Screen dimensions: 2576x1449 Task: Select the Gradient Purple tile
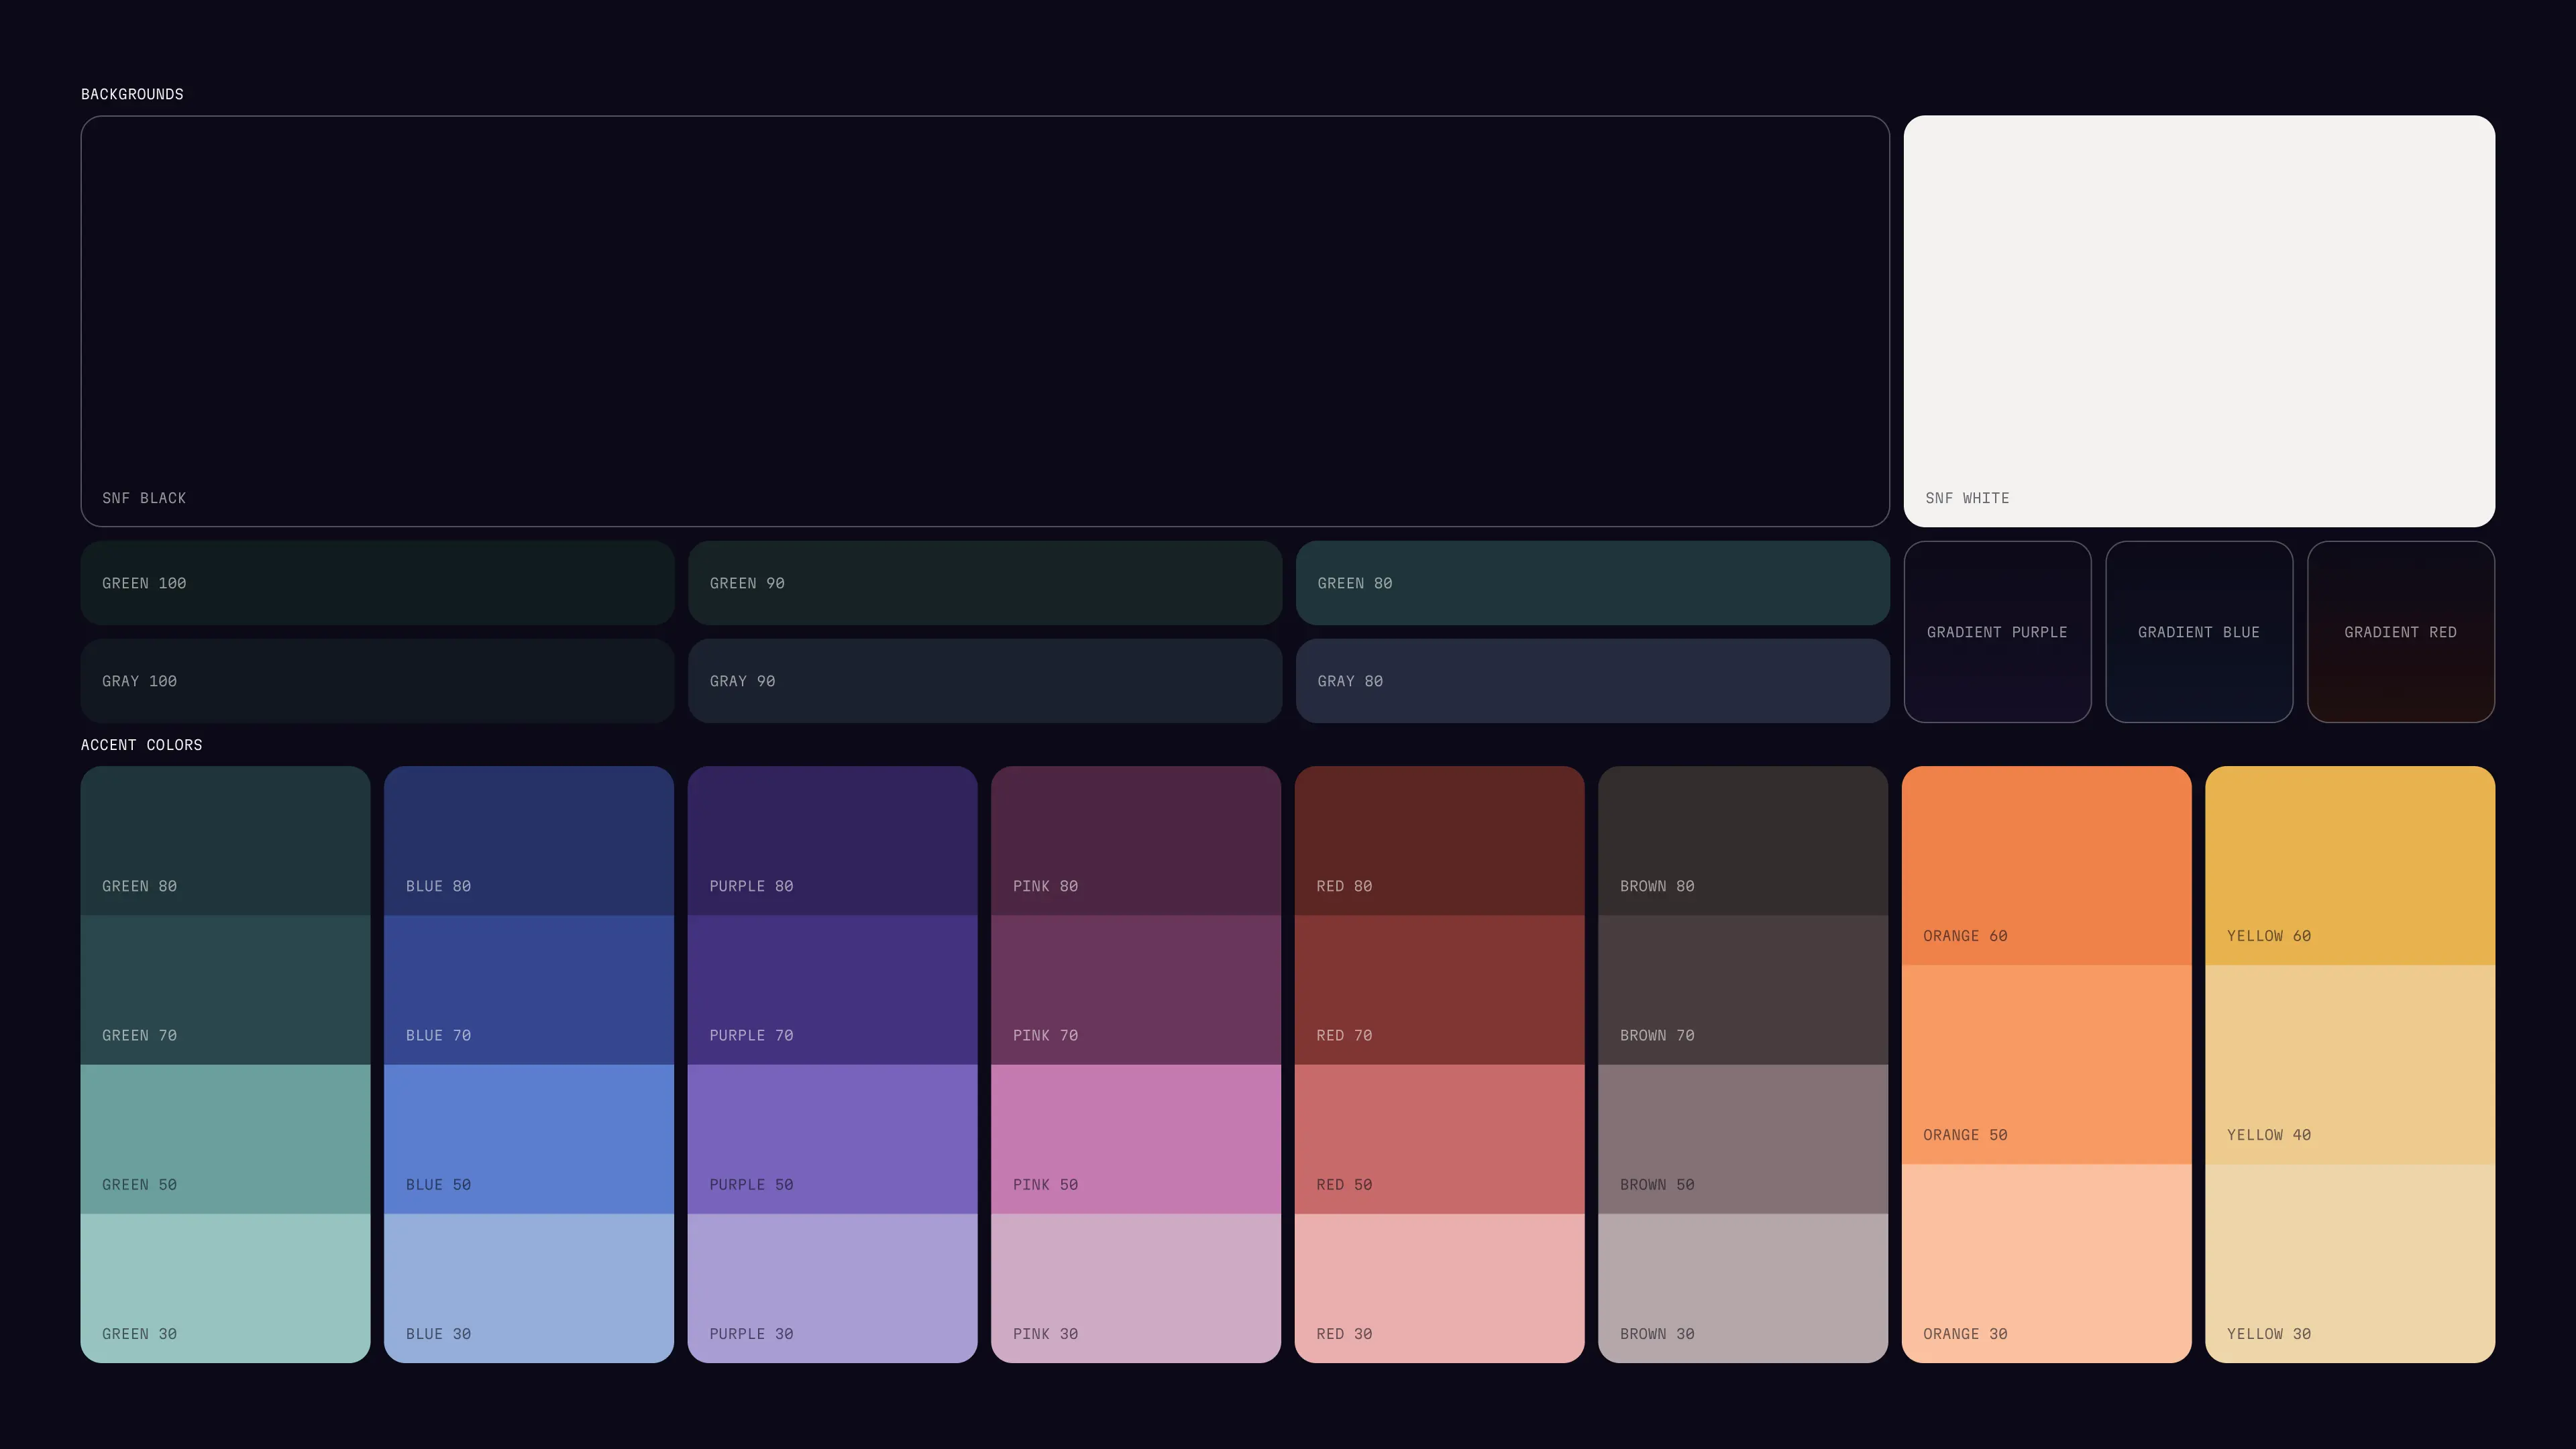tap(1997, 632)
